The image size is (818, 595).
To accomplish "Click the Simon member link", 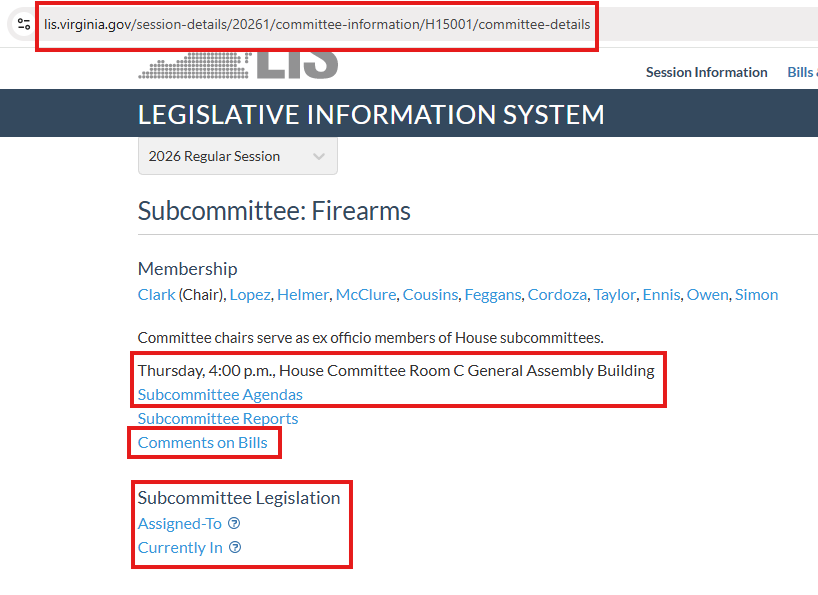I will pyautogui.click(x=756, y=294).
